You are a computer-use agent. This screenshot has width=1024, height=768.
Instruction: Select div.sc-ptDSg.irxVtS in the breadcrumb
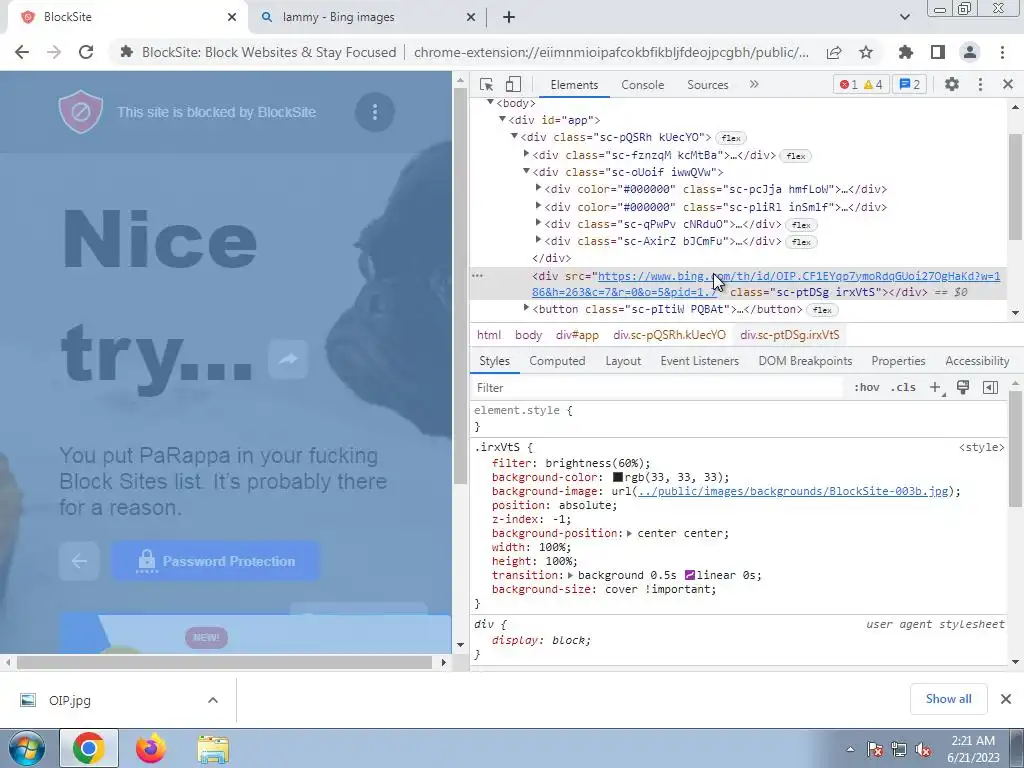(x=790, y=335)
